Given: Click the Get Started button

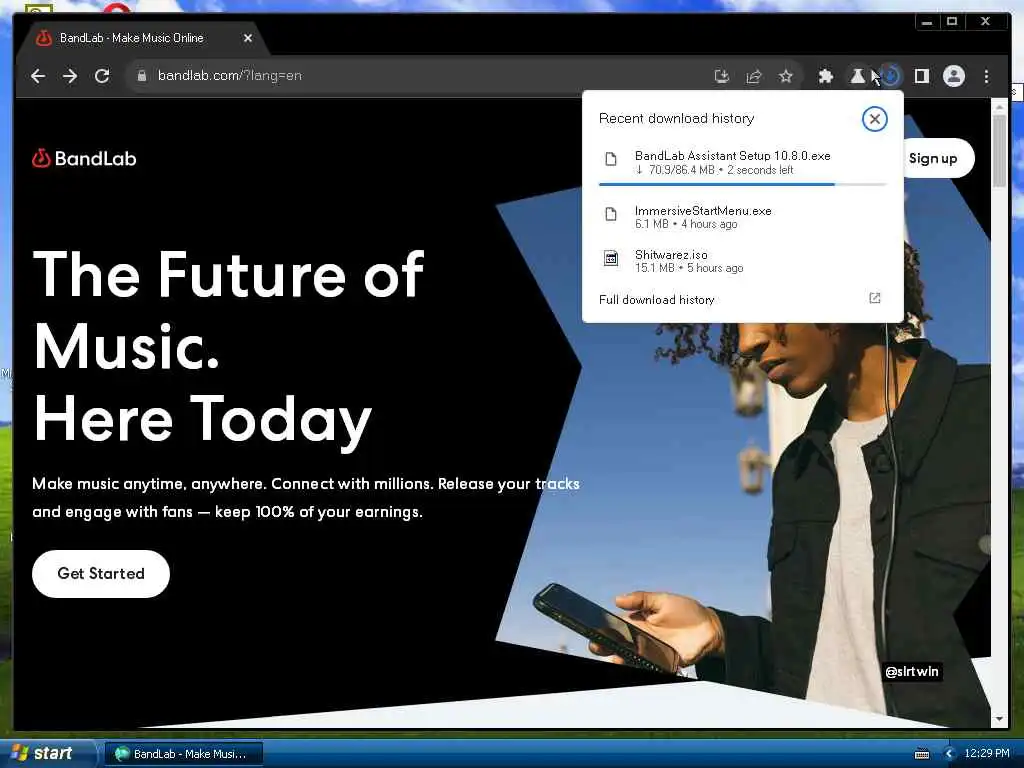Looking at the screenshot, I should (101, 573).
